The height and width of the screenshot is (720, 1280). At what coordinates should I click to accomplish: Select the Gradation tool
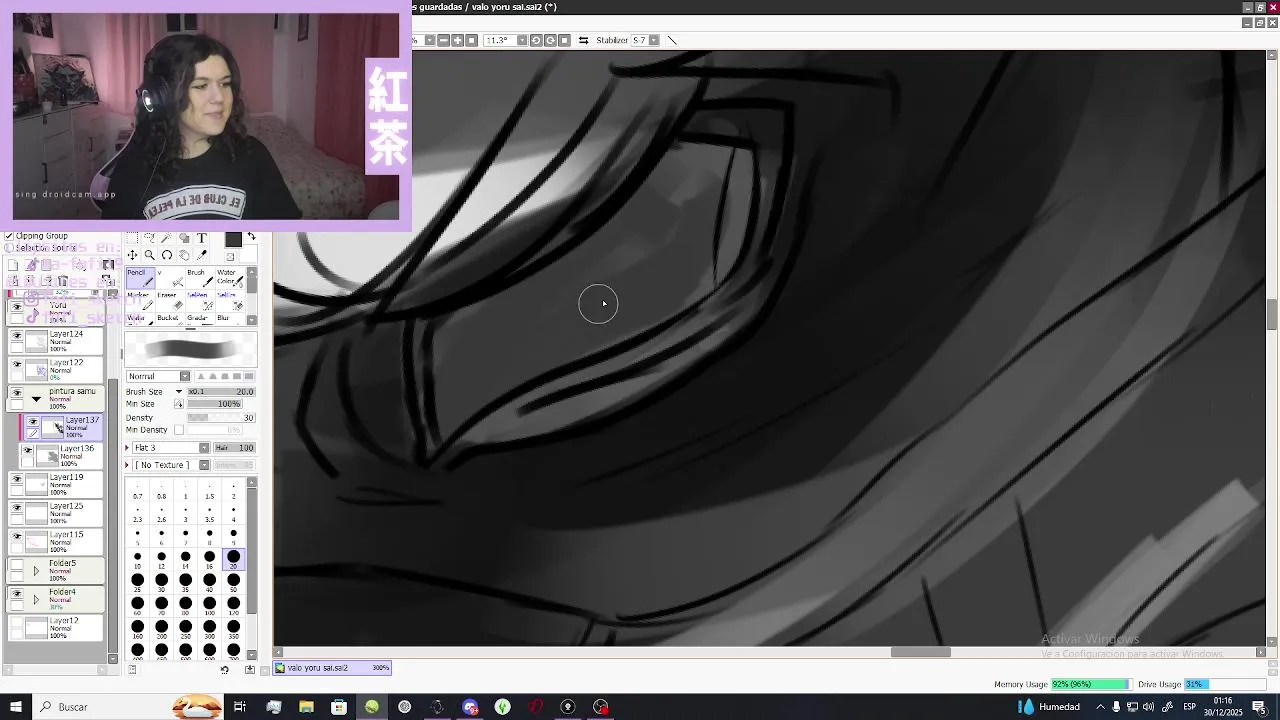coord(200,318)
